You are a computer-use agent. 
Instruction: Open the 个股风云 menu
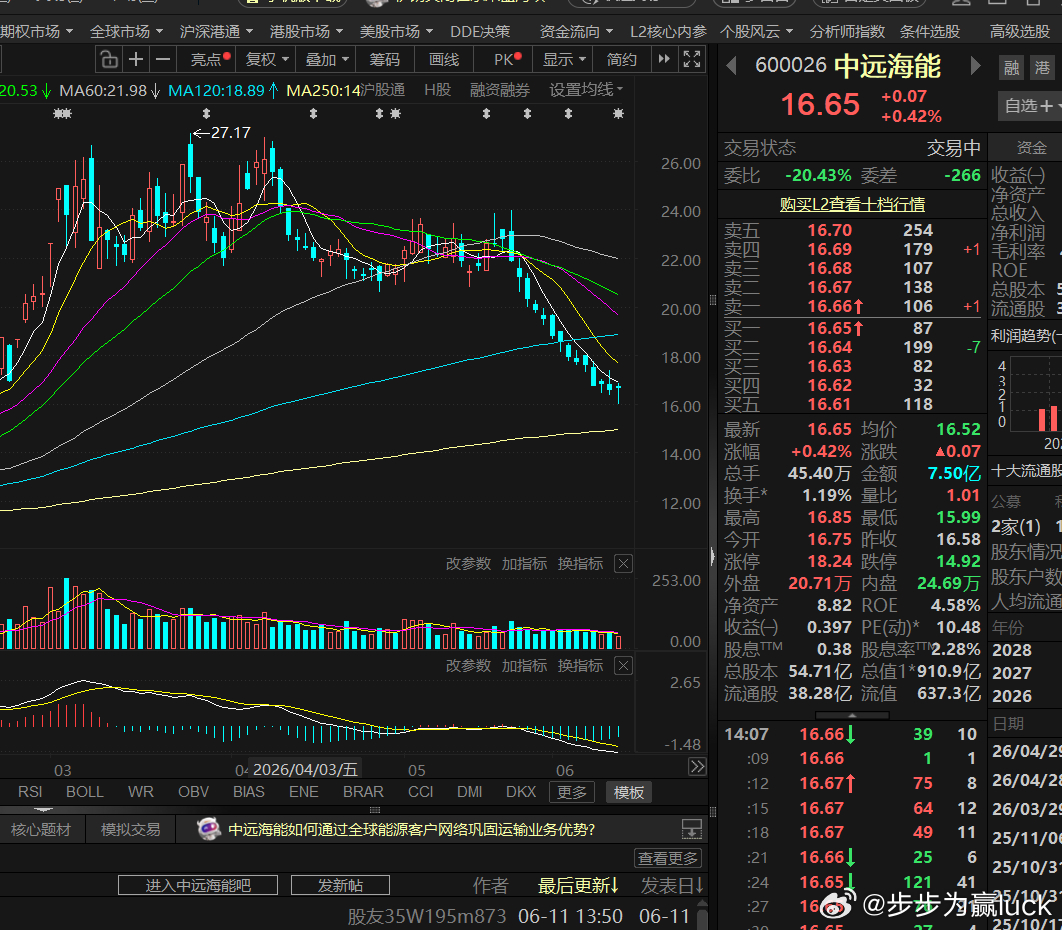pyautogui.click(x=757, y=32)
